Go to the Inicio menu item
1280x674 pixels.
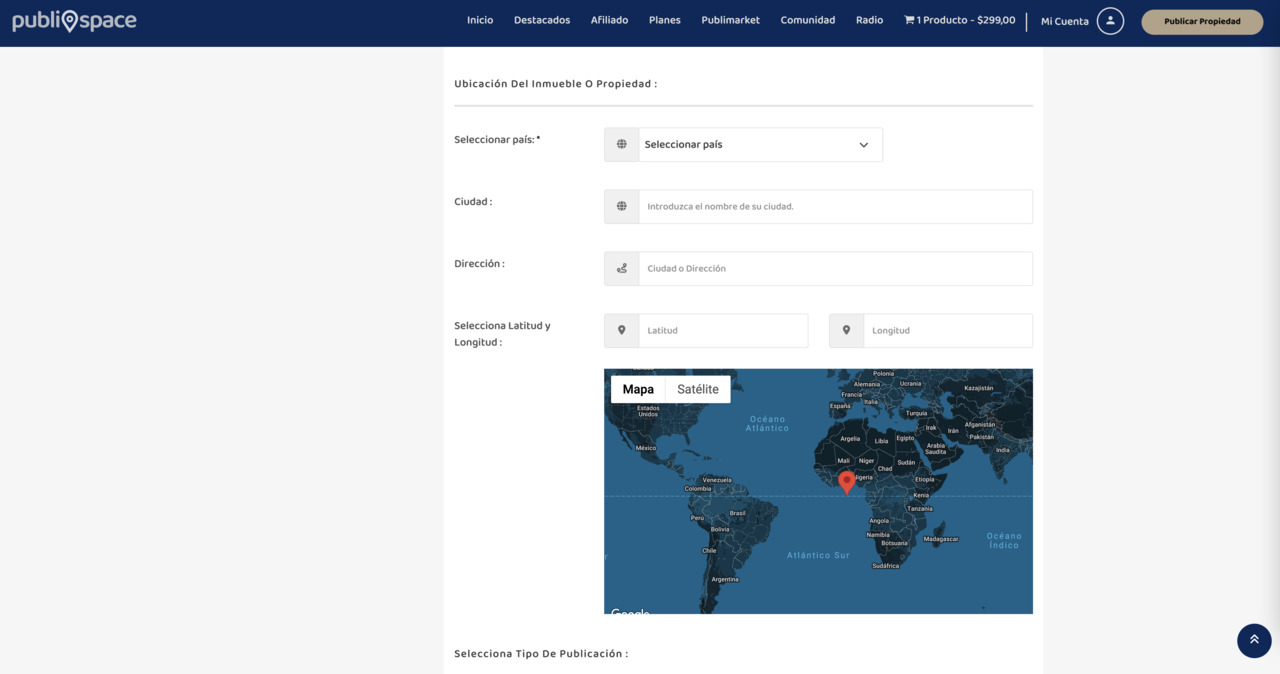point(480,20)
